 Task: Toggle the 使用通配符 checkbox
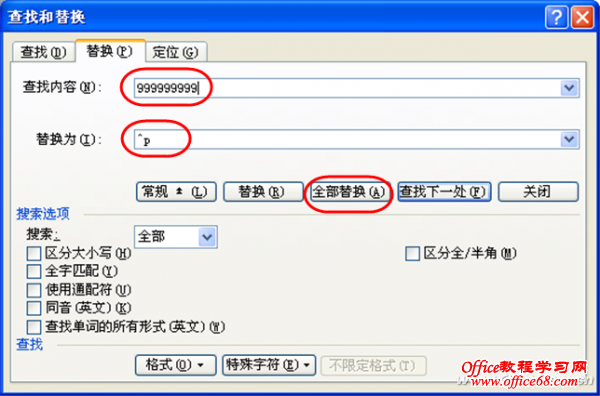(34, 290)
